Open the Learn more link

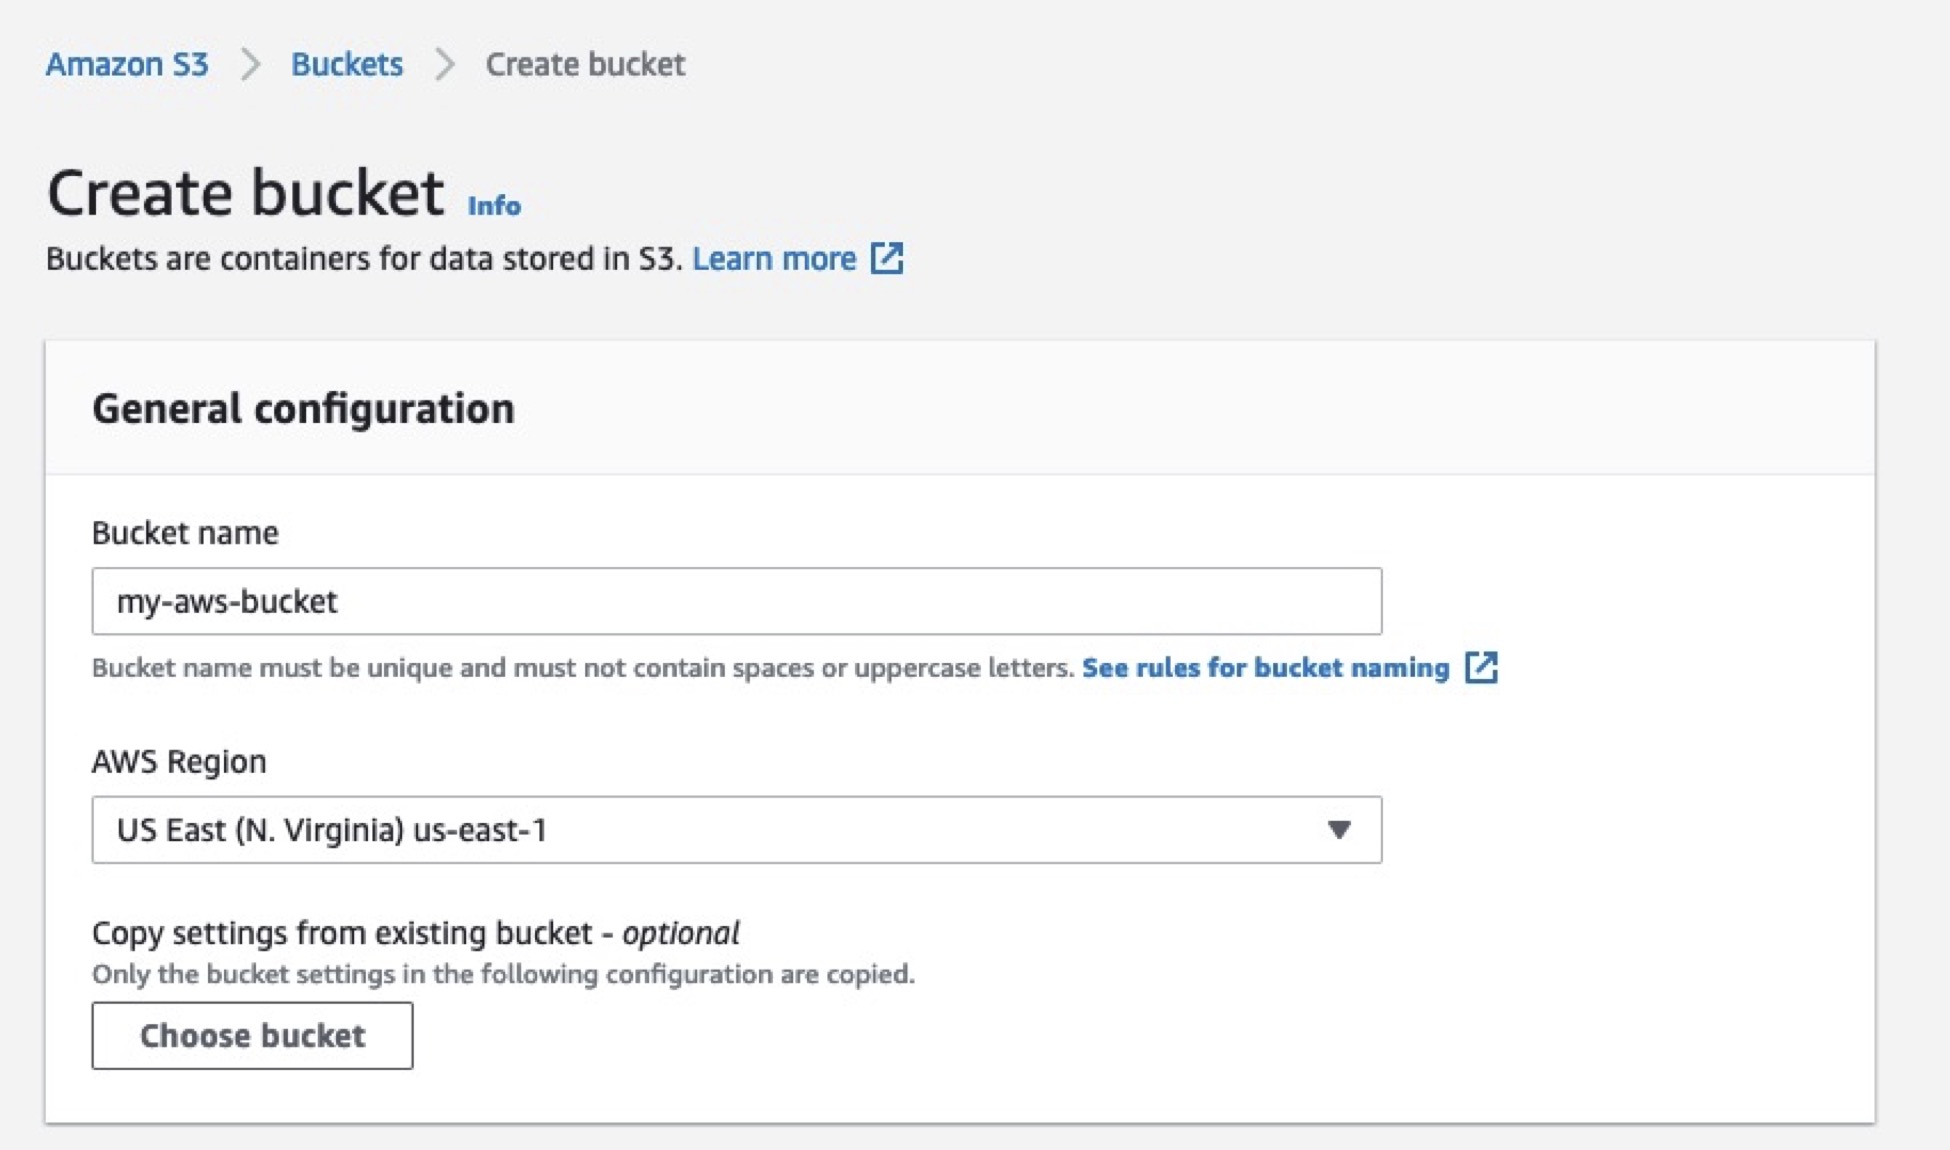click(774, 258)
